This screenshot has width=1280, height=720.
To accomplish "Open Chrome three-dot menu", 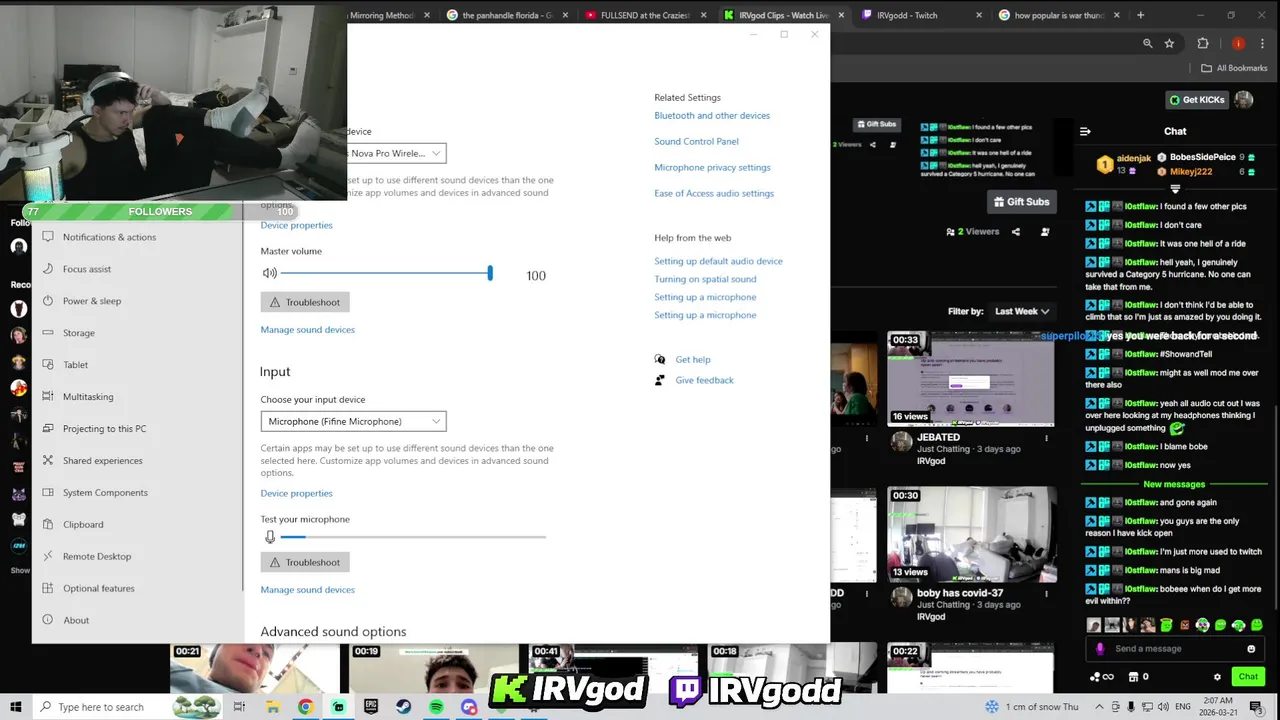I will click(x=1264, y=44).
